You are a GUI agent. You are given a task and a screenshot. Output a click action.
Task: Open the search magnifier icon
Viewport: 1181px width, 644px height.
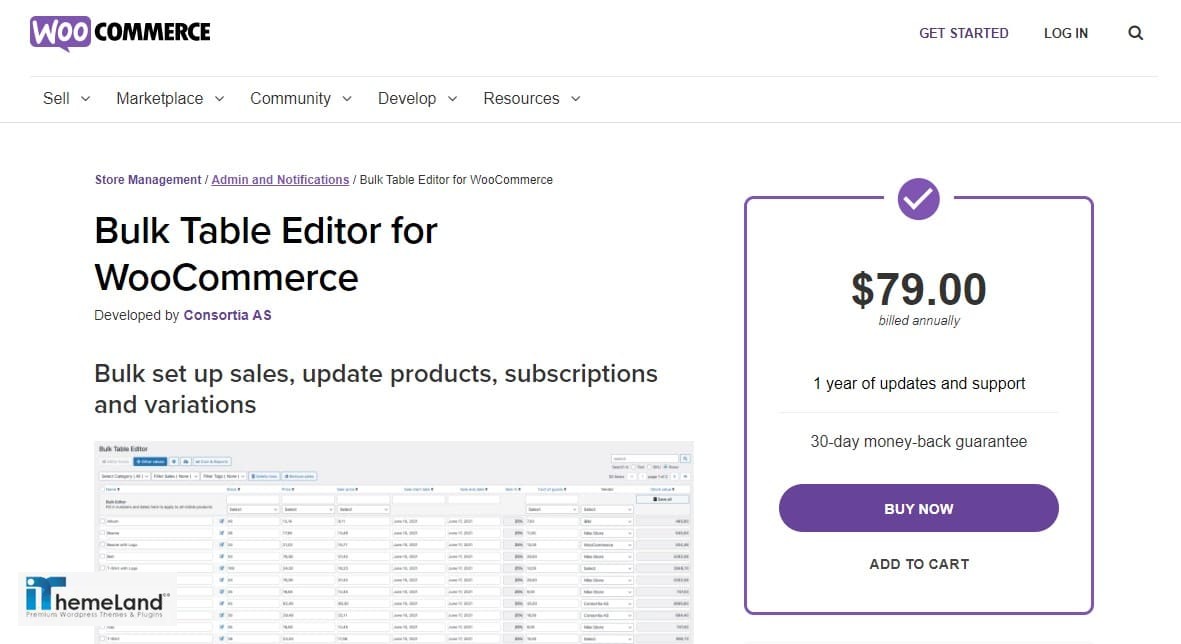tap(1136, 33)
